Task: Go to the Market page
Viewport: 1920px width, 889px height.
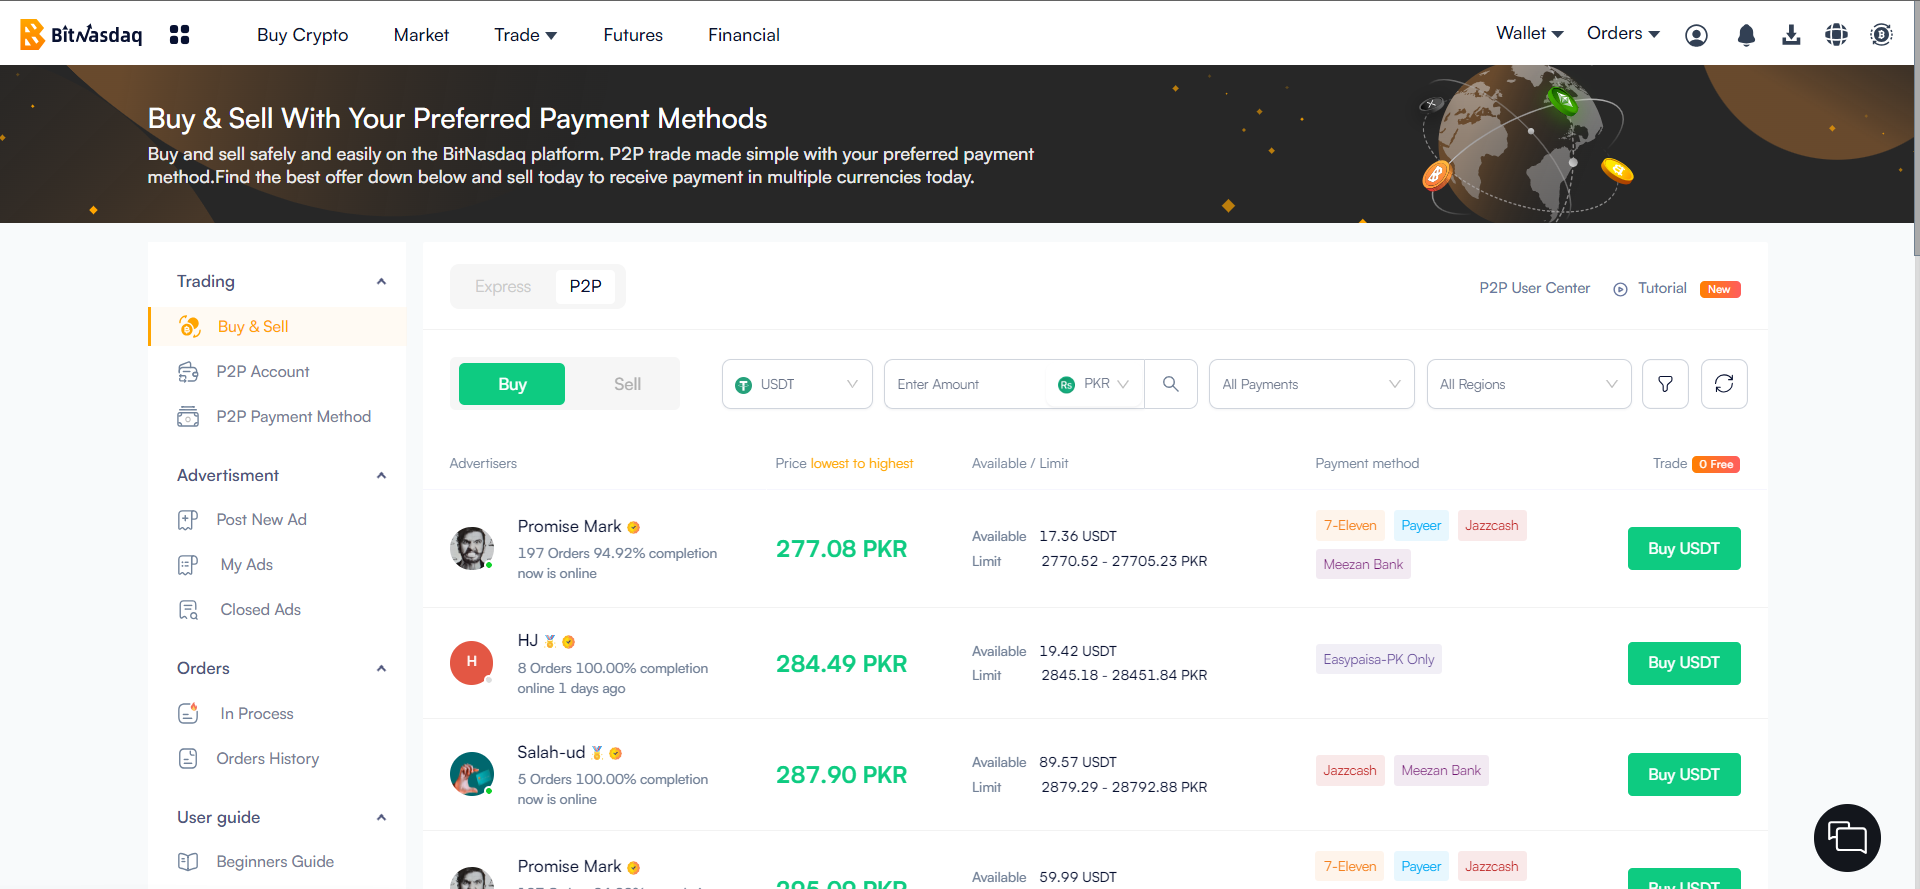Action: tap(421, 35)
